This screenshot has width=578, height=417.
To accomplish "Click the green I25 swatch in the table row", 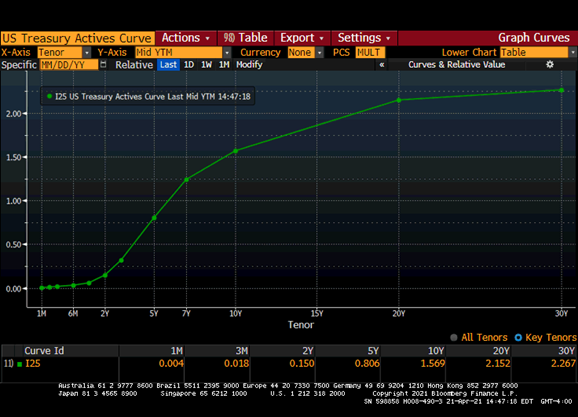I will point(20,364).
